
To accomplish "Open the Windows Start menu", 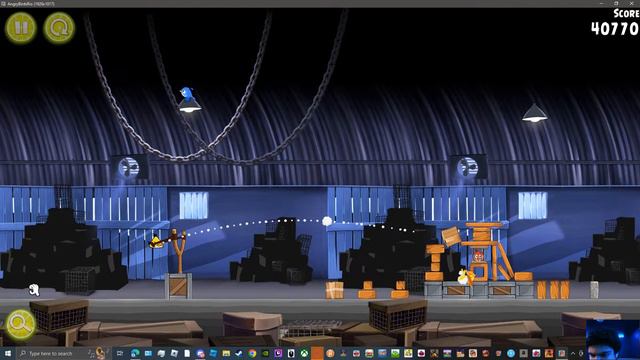I will pyautogui.click(x=8, y=353).
